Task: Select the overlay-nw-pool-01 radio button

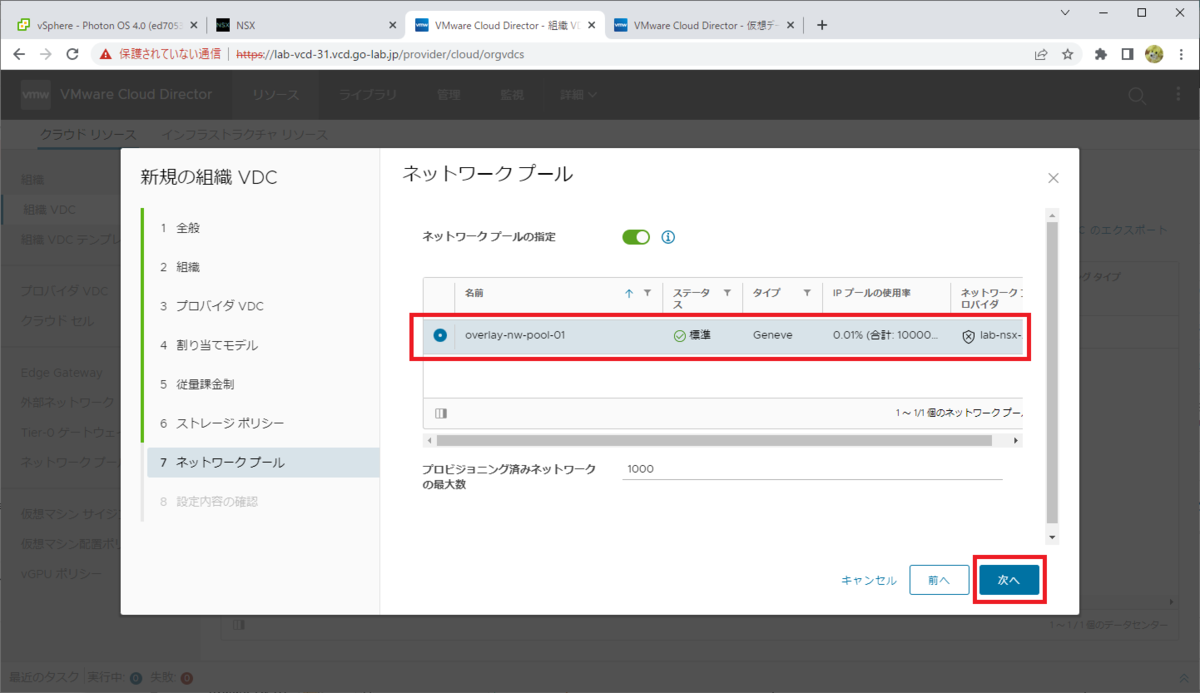Action: (440, 335)
